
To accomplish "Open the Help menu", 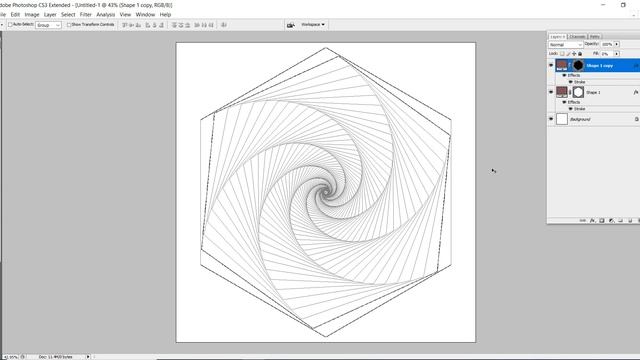I will click(165, 14).
